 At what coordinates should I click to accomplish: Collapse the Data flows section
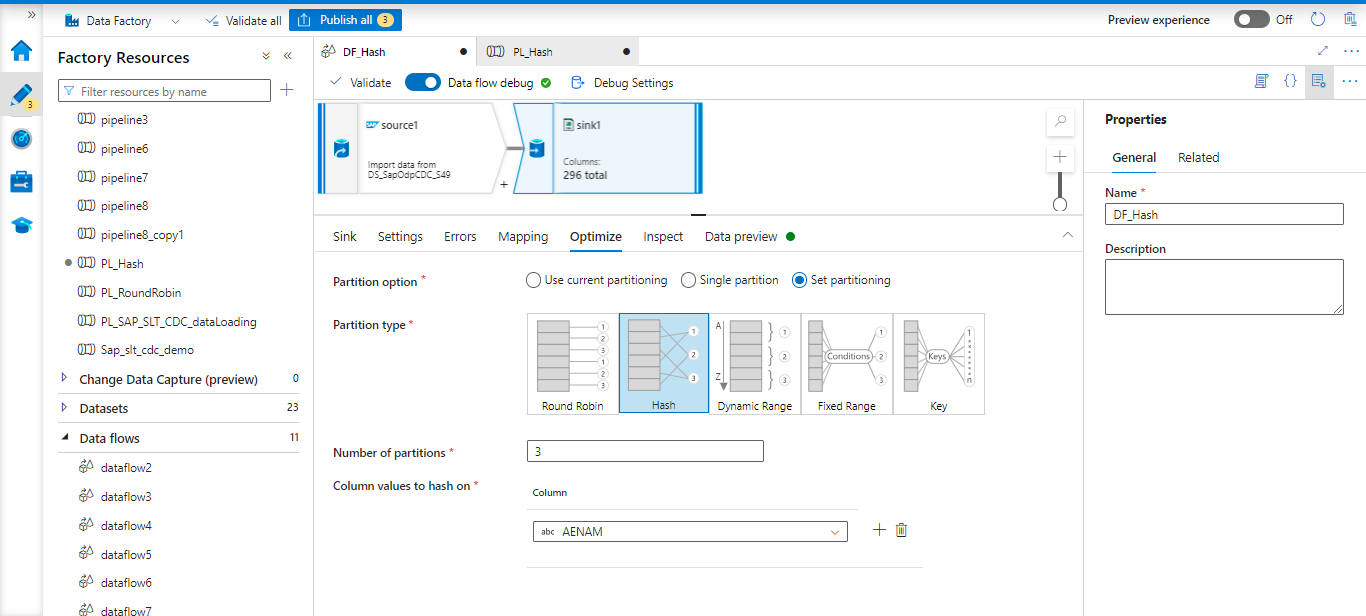(65, 438)
